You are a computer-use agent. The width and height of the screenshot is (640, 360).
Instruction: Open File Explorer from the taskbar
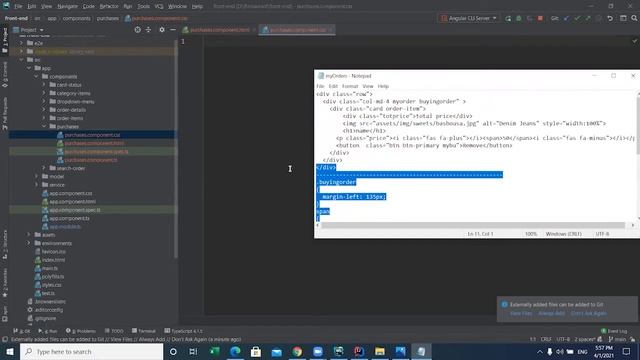tap(380, 351)
